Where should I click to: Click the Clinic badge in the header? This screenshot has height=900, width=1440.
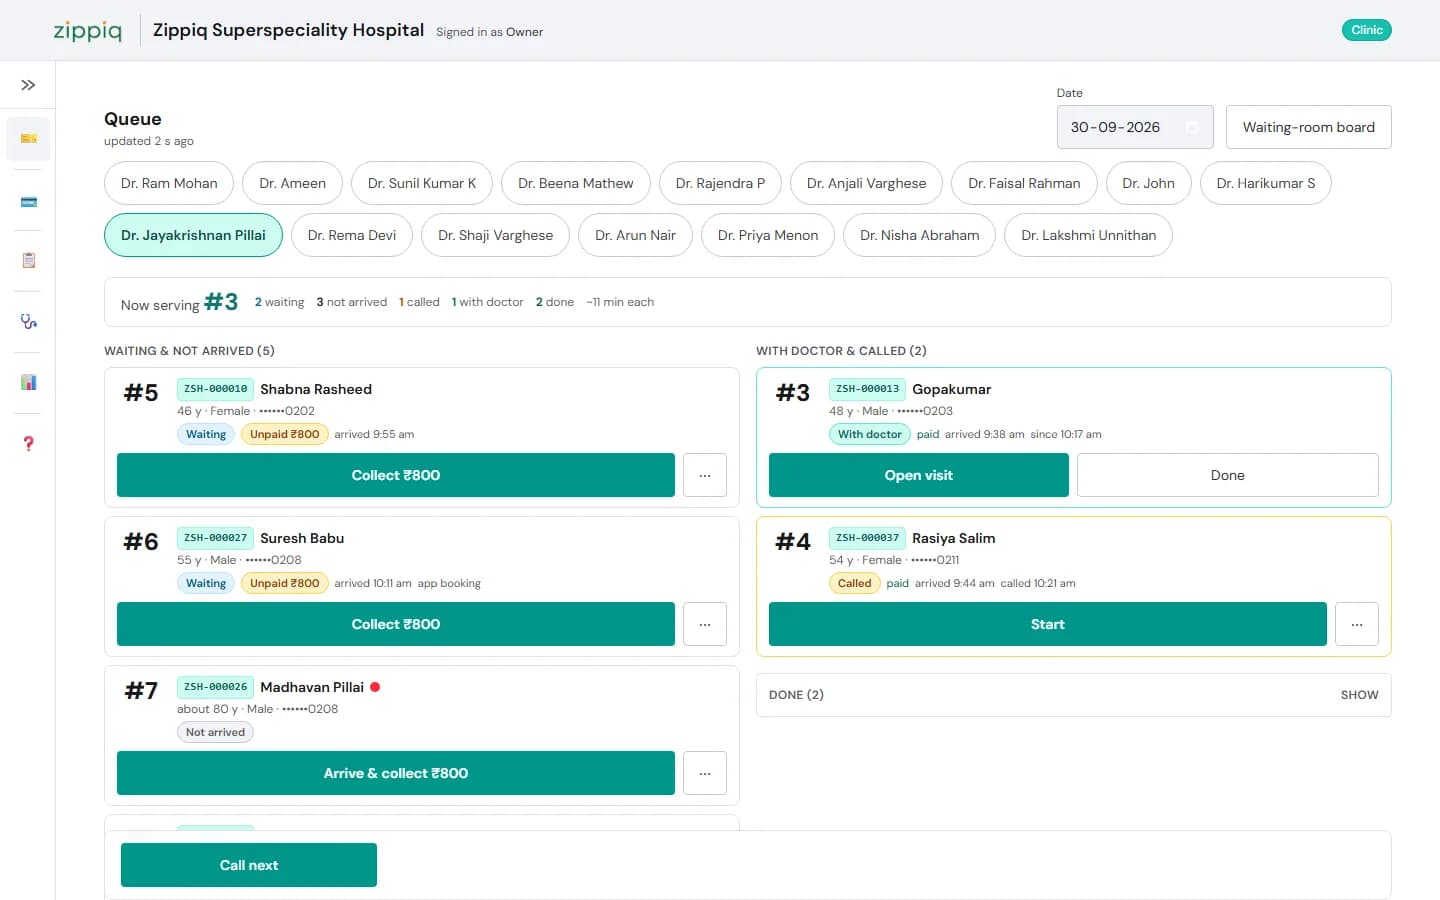click(x=1366, y=30)
